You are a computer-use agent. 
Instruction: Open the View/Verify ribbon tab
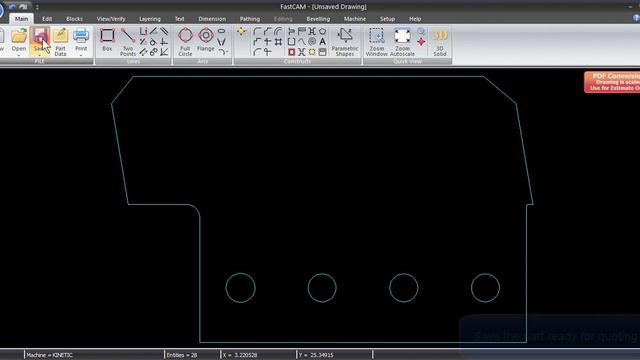tap(111, 19)
